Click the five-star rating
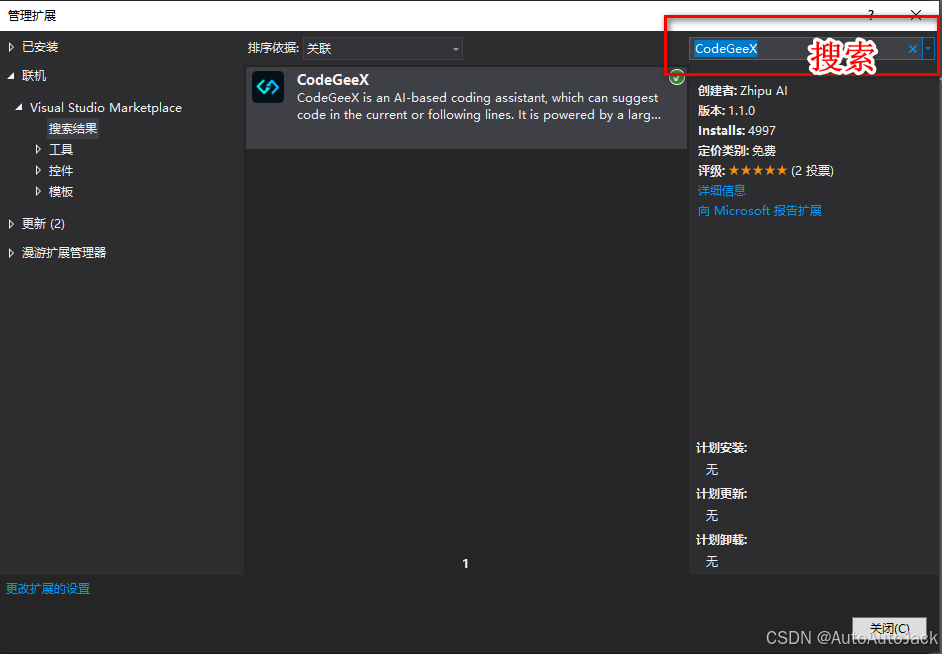 (x=758, y=171)
